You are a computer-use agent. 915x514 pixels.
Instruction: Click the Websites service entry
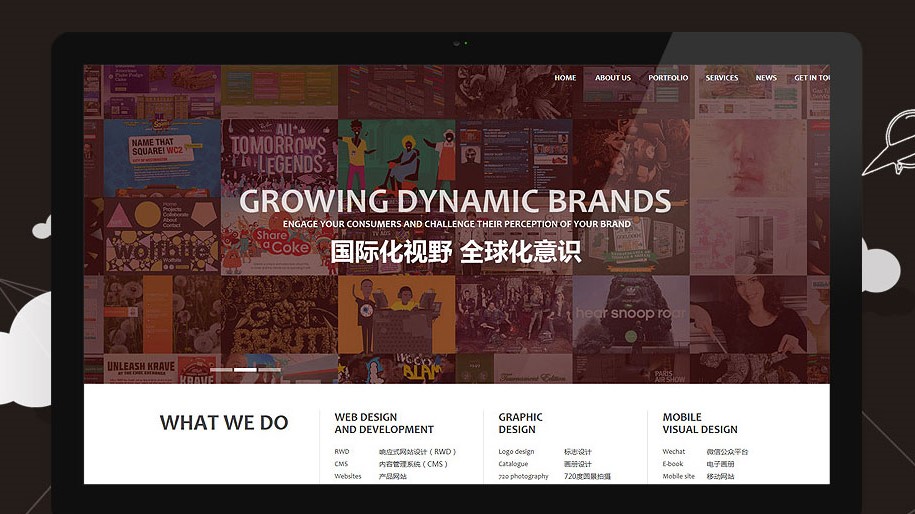click(348, 476)
